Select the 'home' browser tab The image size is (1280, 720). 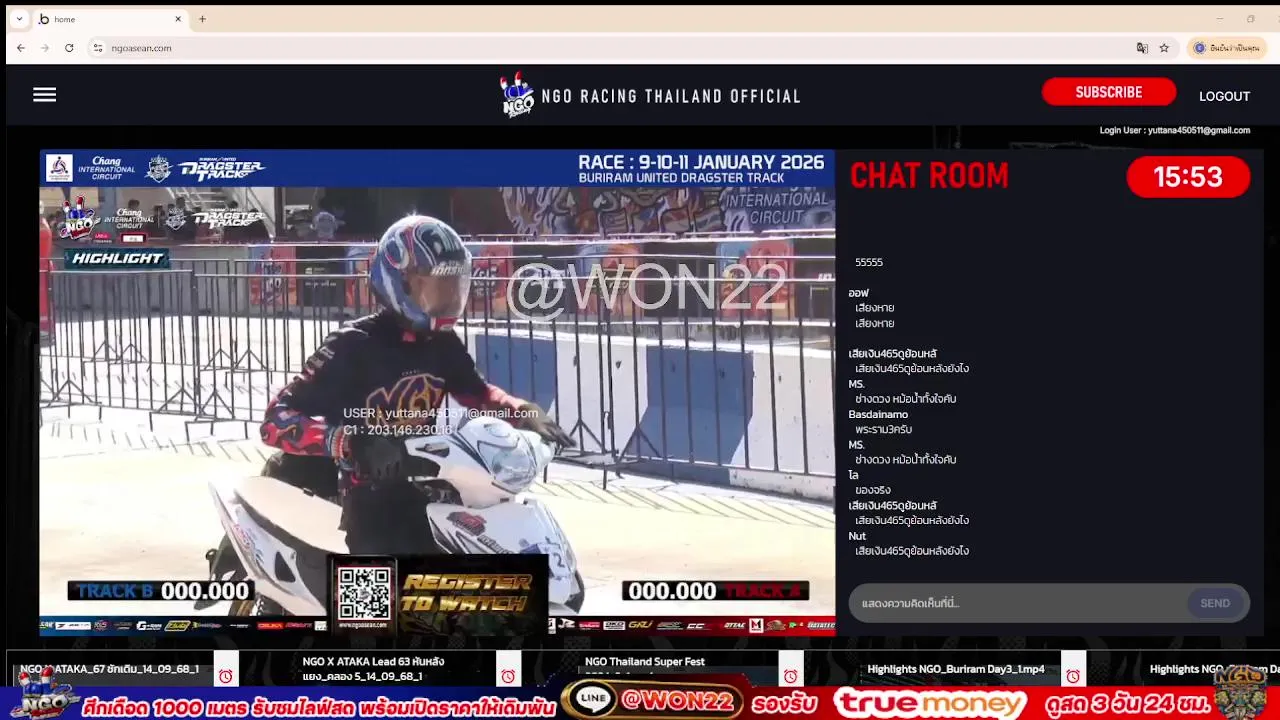tap(108, 19)
